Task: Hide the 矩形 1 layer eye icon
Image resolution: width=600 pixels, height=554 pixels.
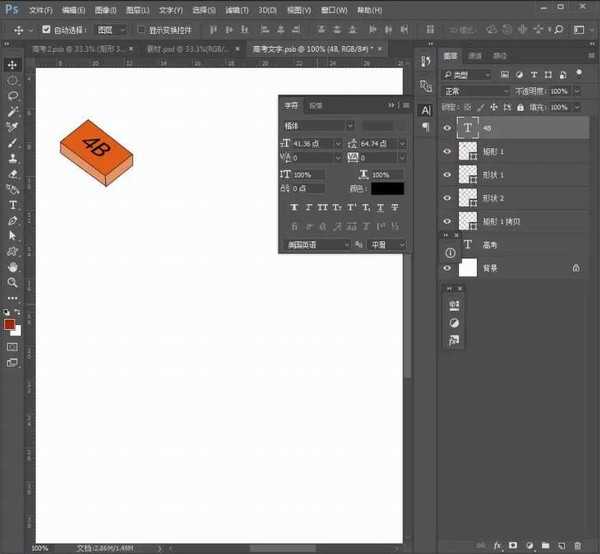Action: tap(447, 151)
